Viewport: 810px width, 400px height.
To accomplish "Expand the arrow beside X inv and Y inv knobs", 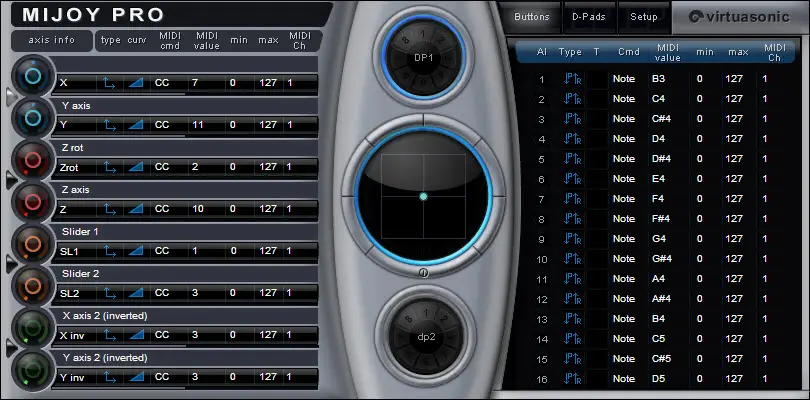I will pyautogui.click(x=11, y=348).
